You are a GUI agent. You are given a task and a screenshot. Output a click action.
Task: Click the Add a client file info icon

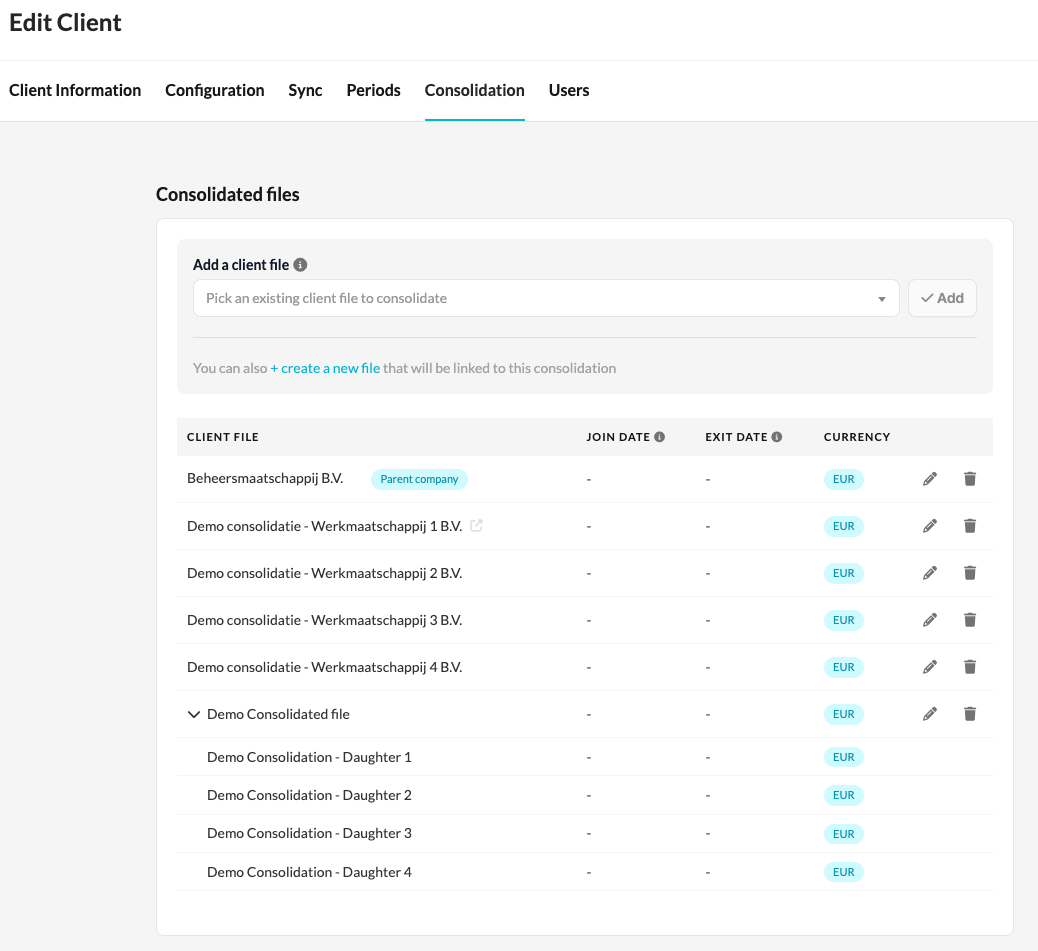click(x=300, y=265)
